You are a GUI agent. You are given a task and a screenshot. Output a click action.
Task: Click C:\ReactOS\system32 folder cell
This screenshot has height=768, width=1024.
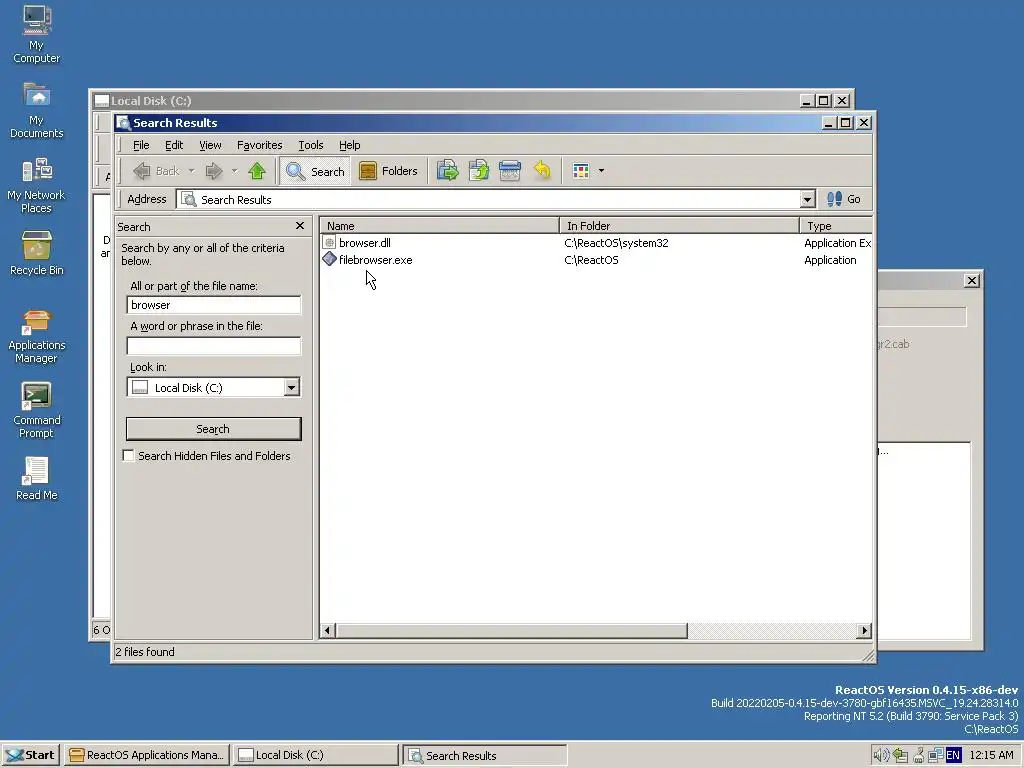pyautogui.click(x=616, y=243)
